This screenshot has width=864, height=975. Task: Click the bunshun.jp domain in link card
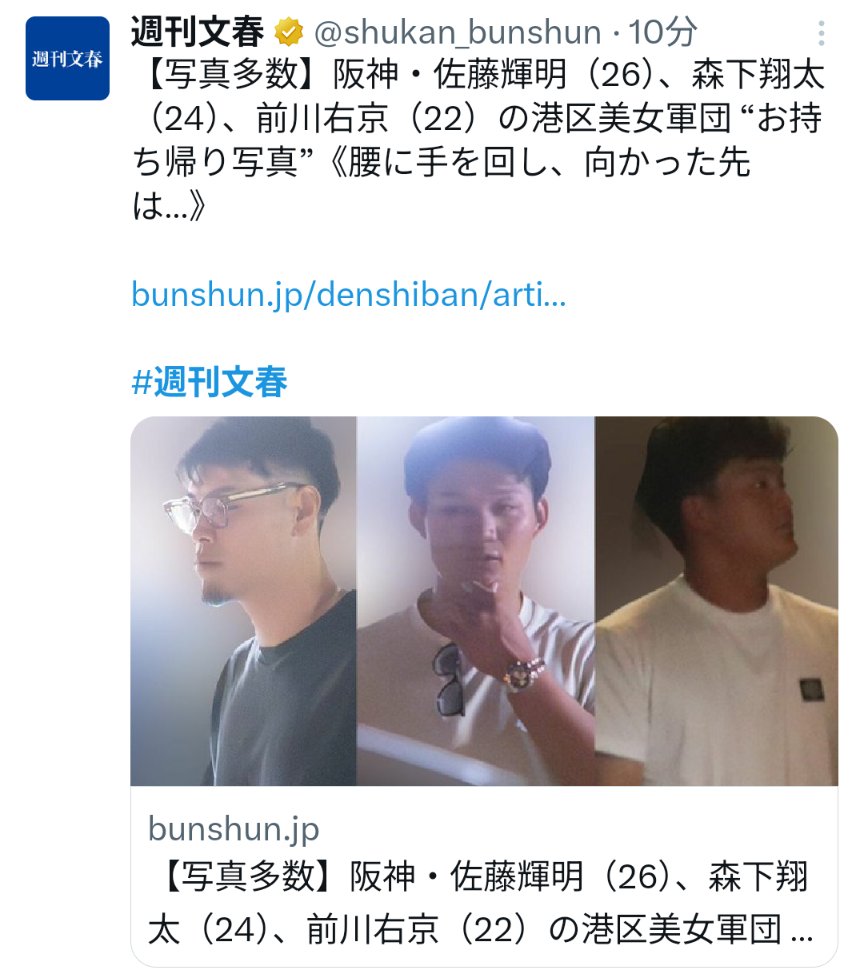point(234,829)
